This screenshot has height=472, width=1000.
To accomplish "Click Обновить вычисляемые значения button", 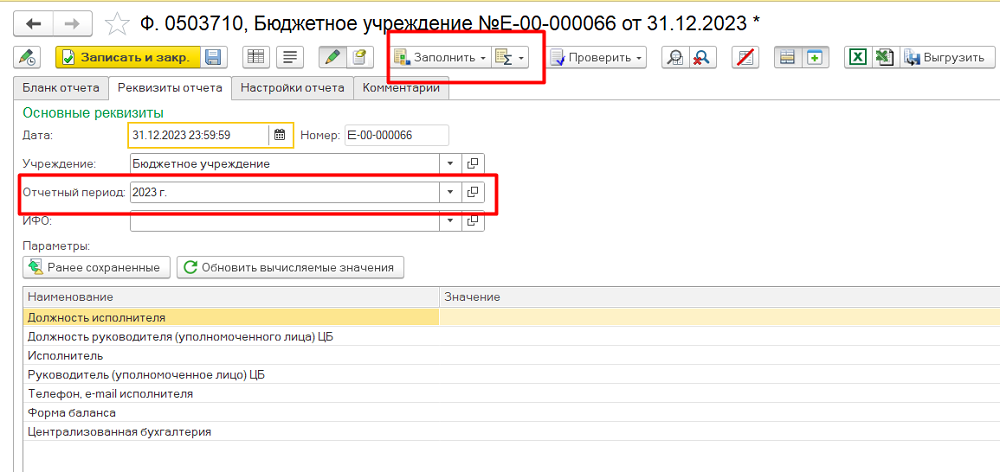I will coord(291,267).
